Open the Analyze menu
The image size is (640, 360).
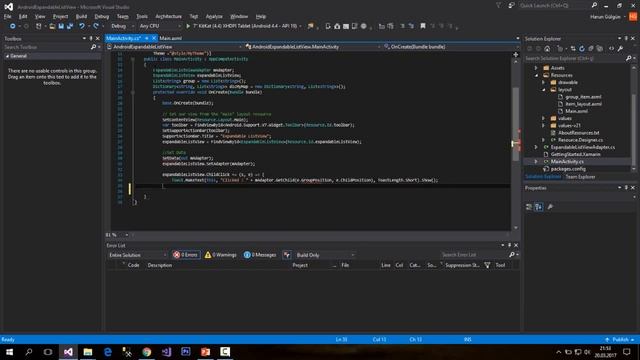tap(214, 16)
